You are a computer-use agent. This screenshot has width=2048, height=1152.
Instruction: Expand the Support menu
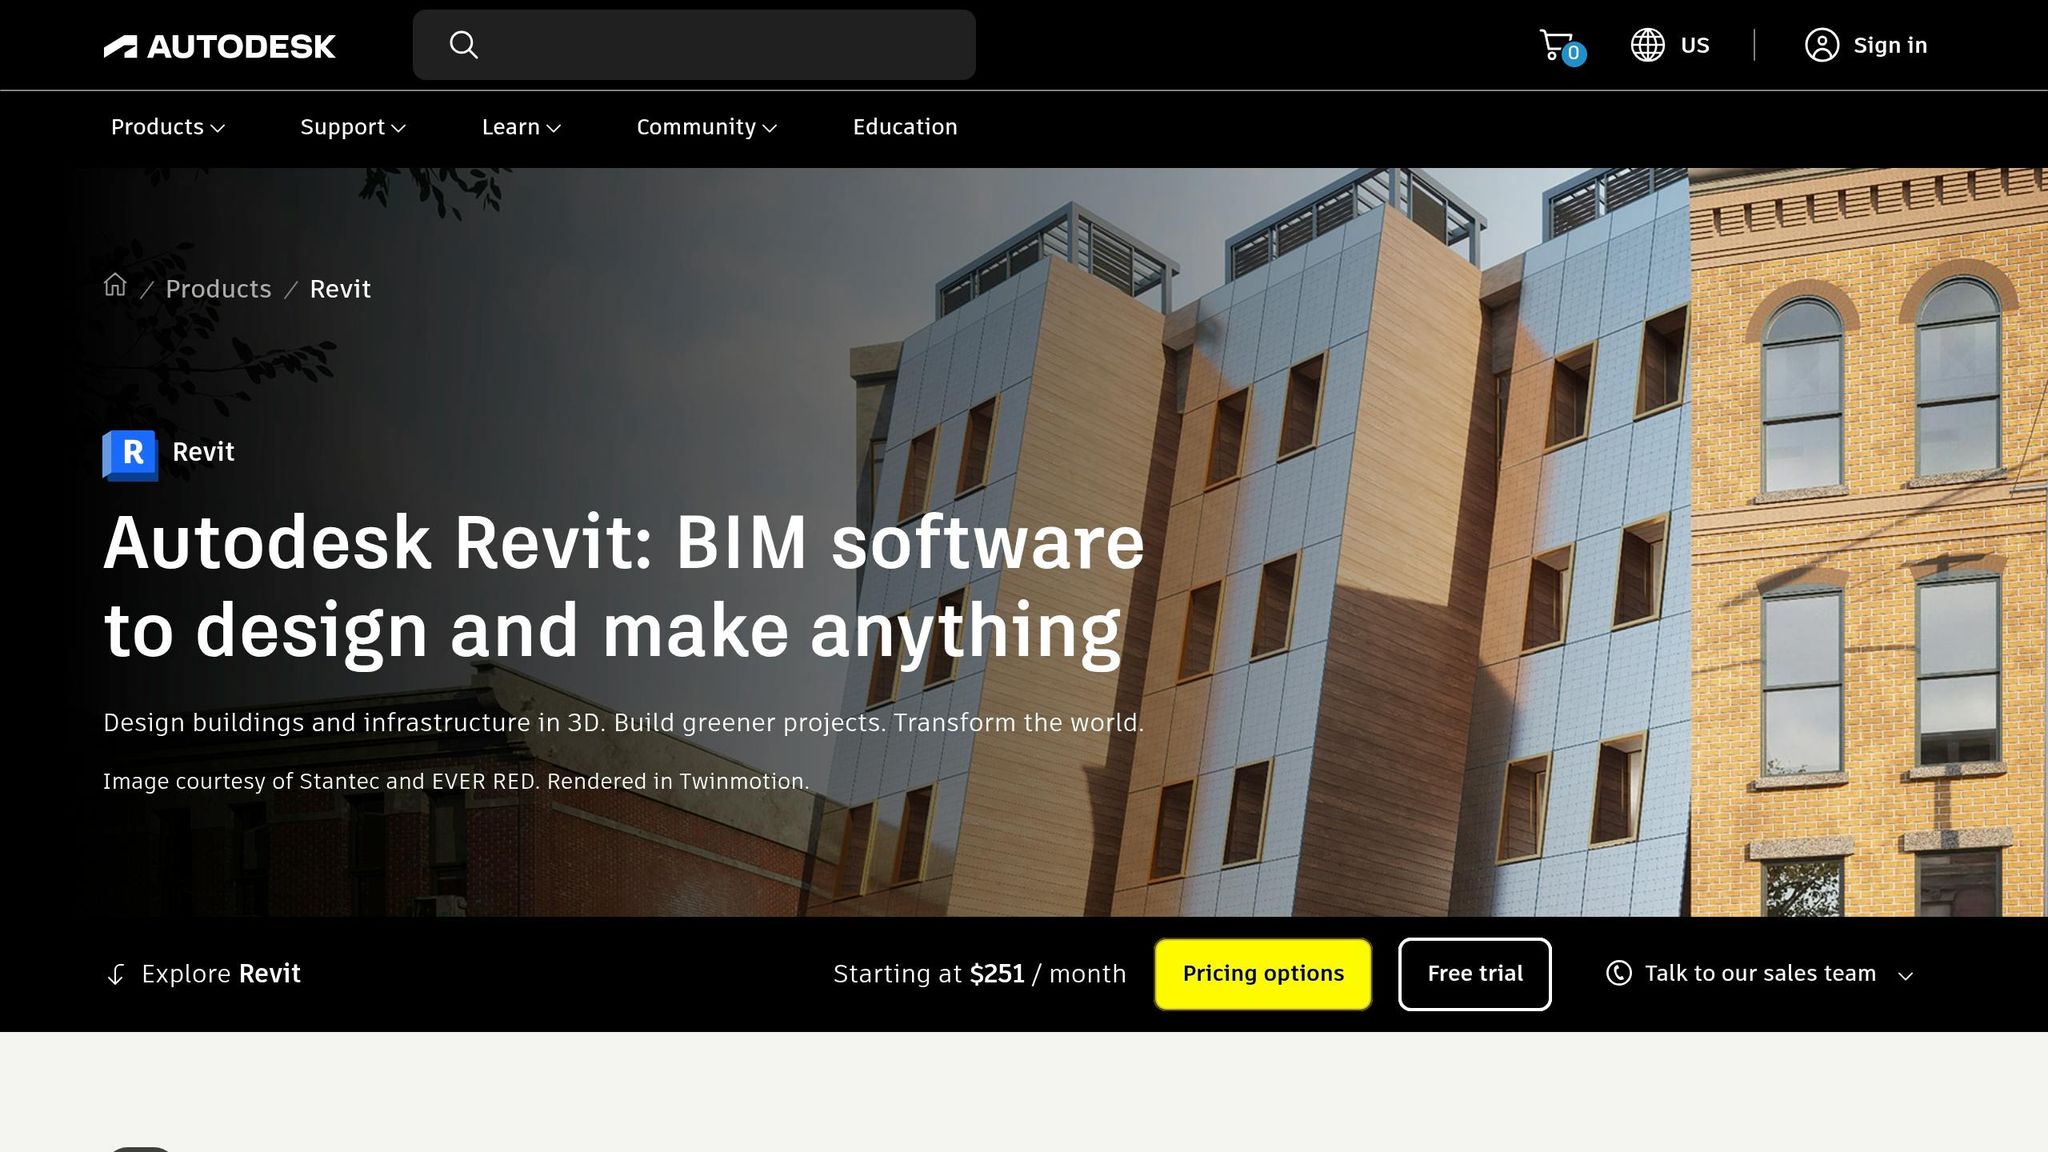353,127
